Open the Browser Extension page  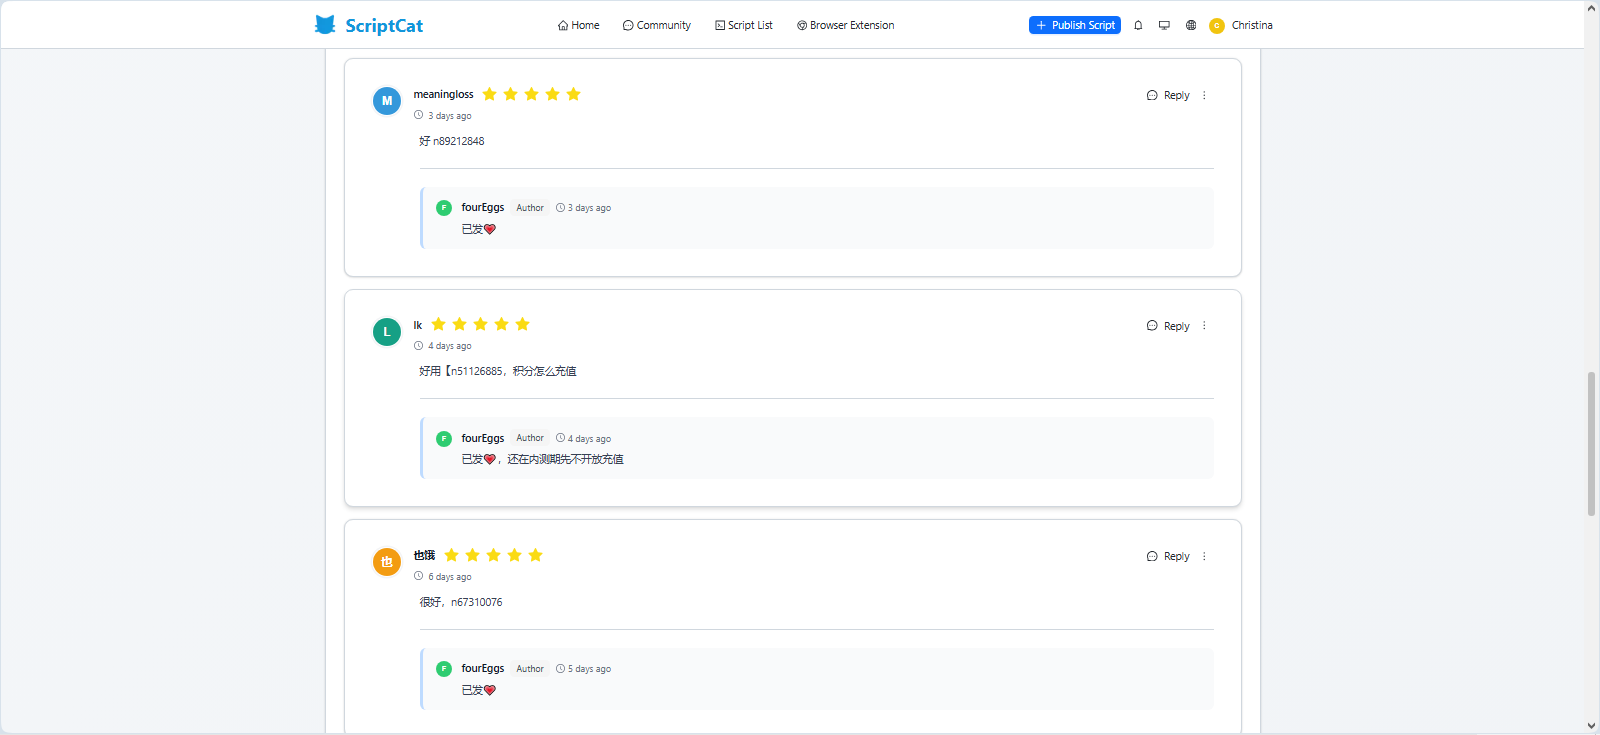846,25
